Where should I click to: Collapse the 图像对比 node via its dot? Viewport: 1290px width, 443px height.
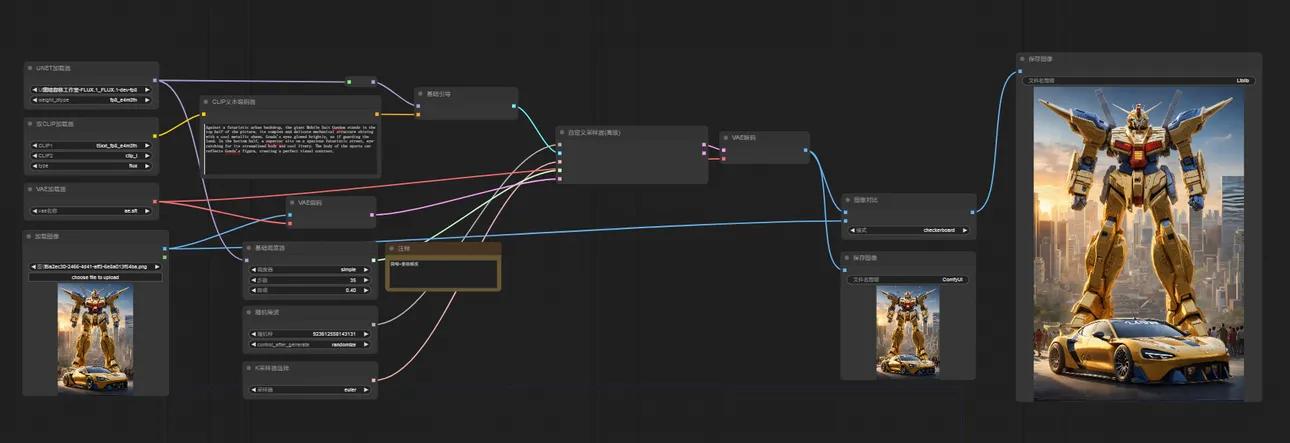coord(847,200)
